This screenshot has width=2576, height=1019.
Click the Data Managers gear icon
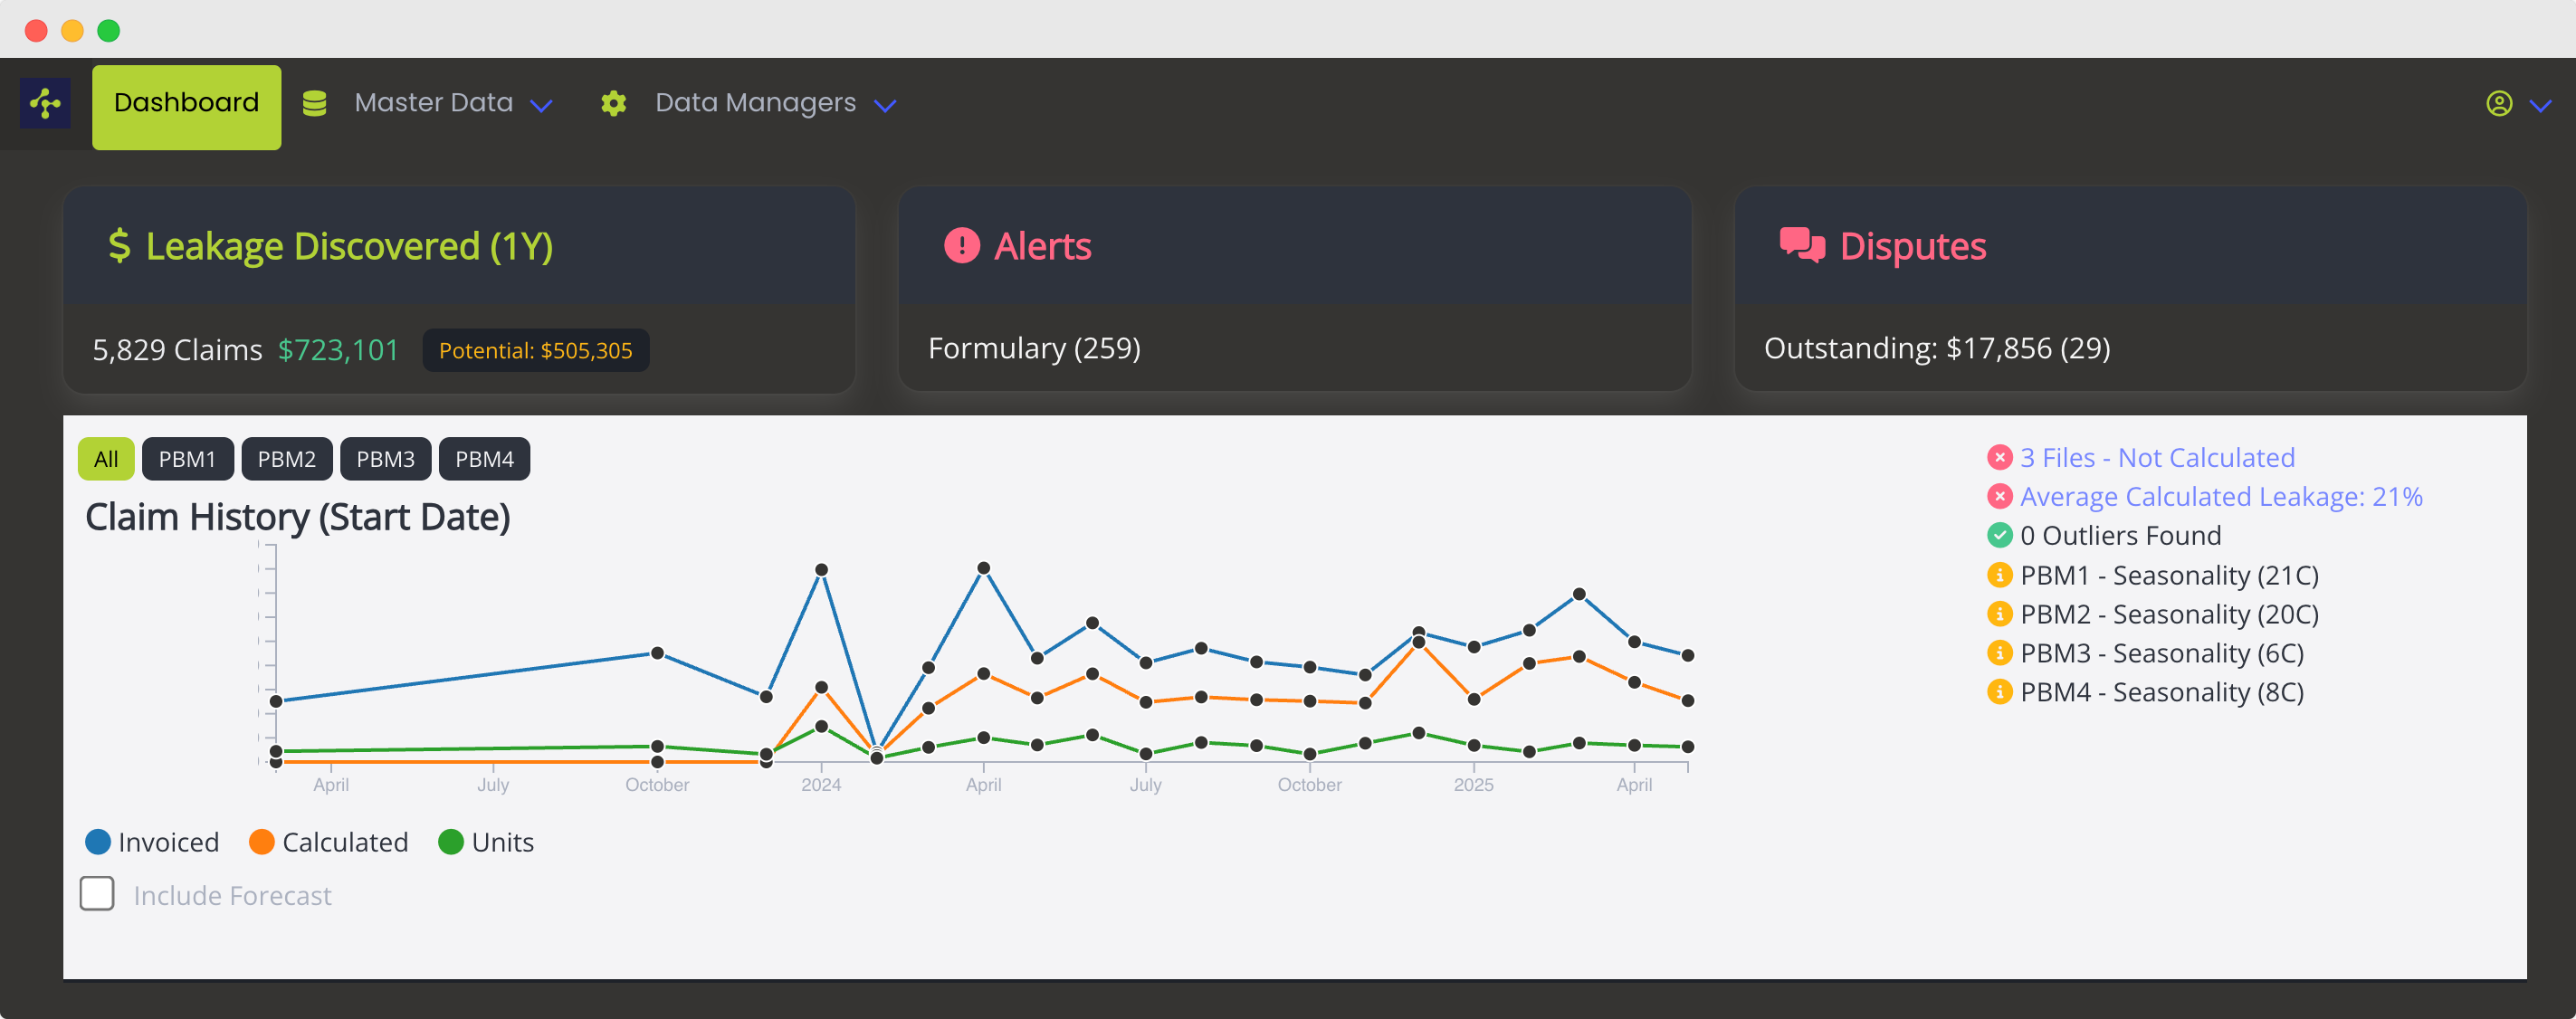[x=613, y=103]
